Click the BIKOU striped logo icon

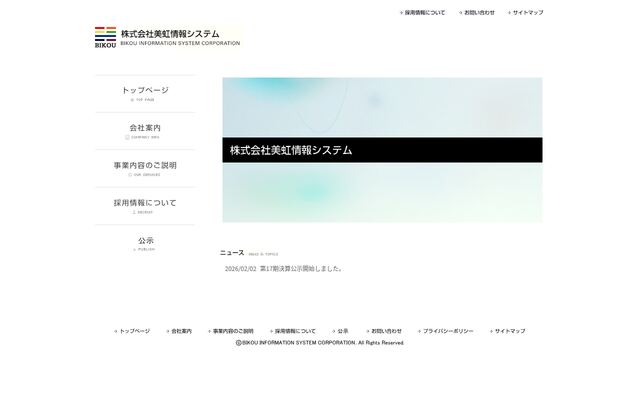(x=105, y=37)
